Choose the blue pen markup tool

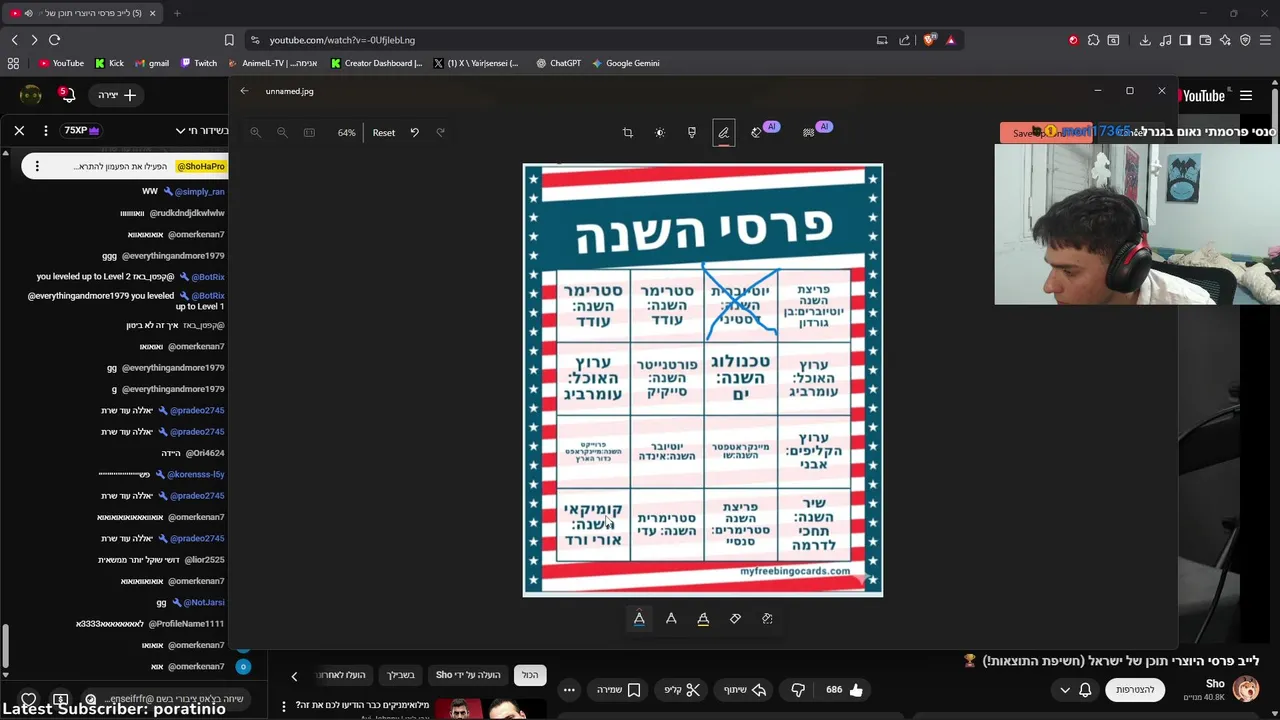[x=639, y=619]
